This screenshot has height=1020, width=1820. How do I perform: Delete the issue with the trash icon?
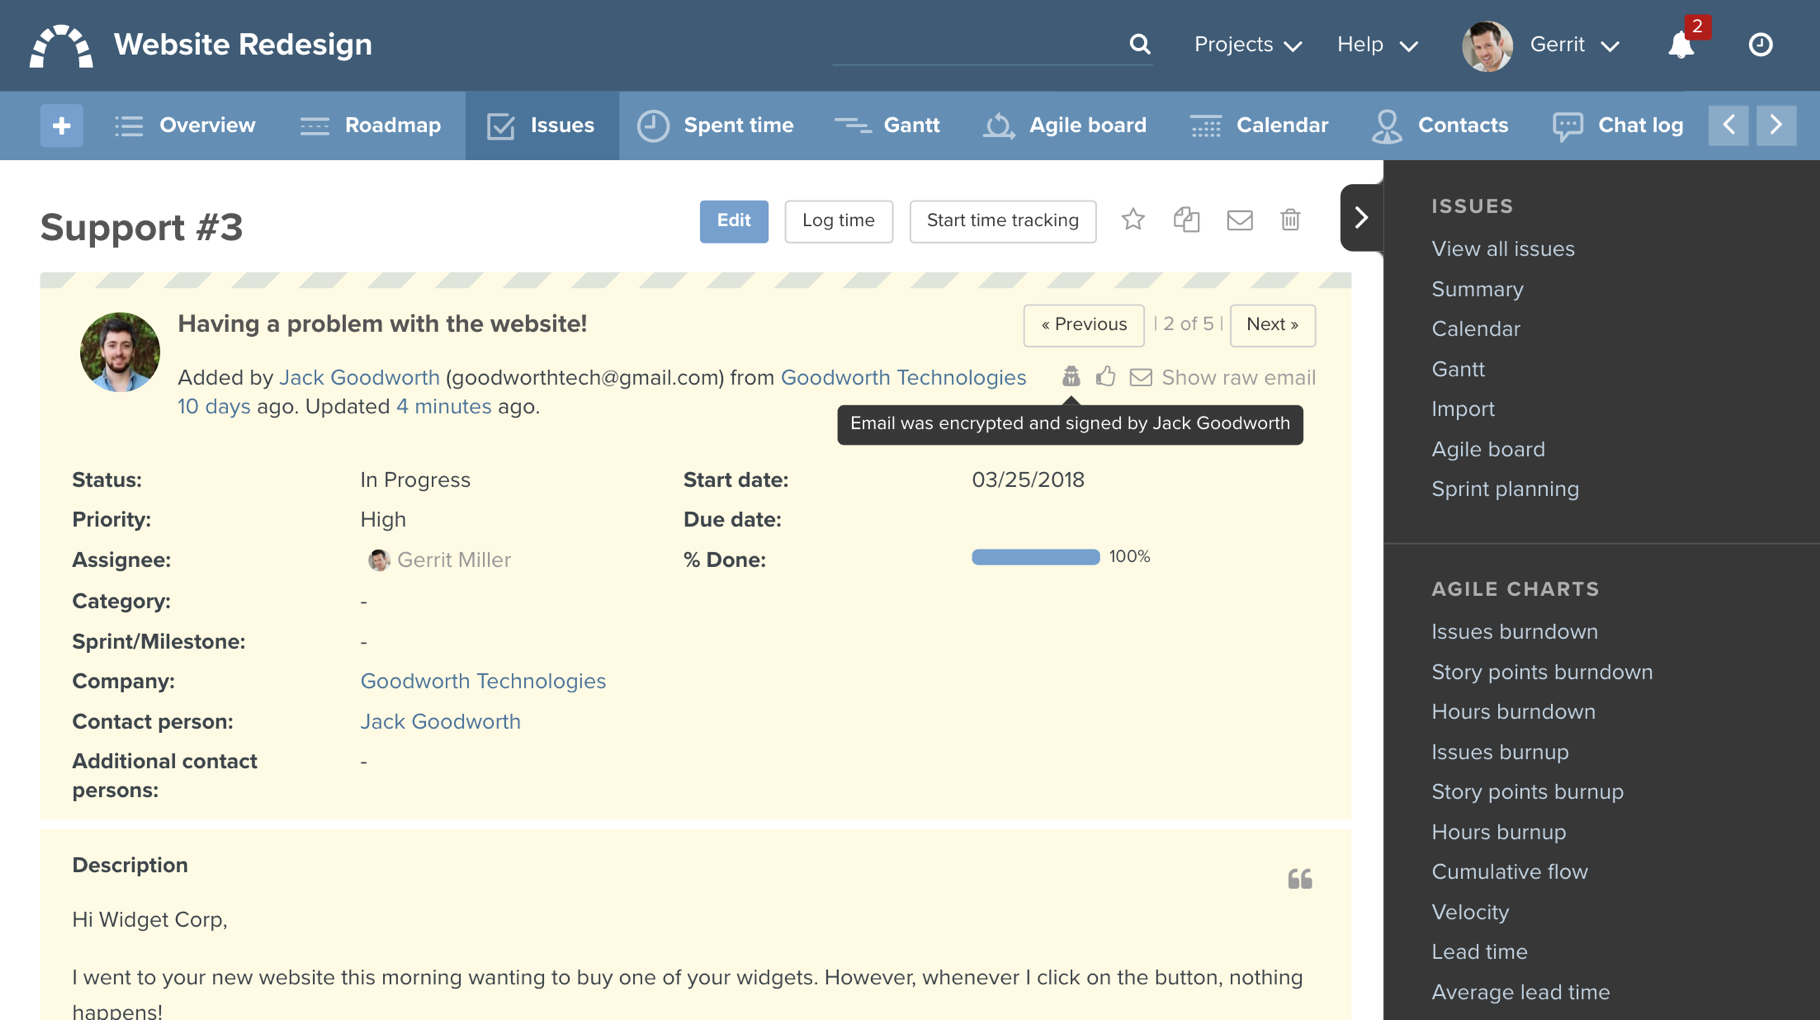1290,220
